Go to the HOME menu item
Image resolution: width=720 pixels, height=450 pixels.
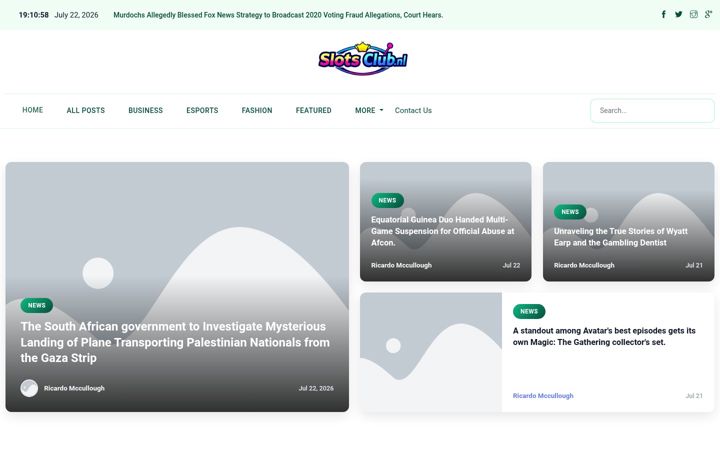coord(33,110)
